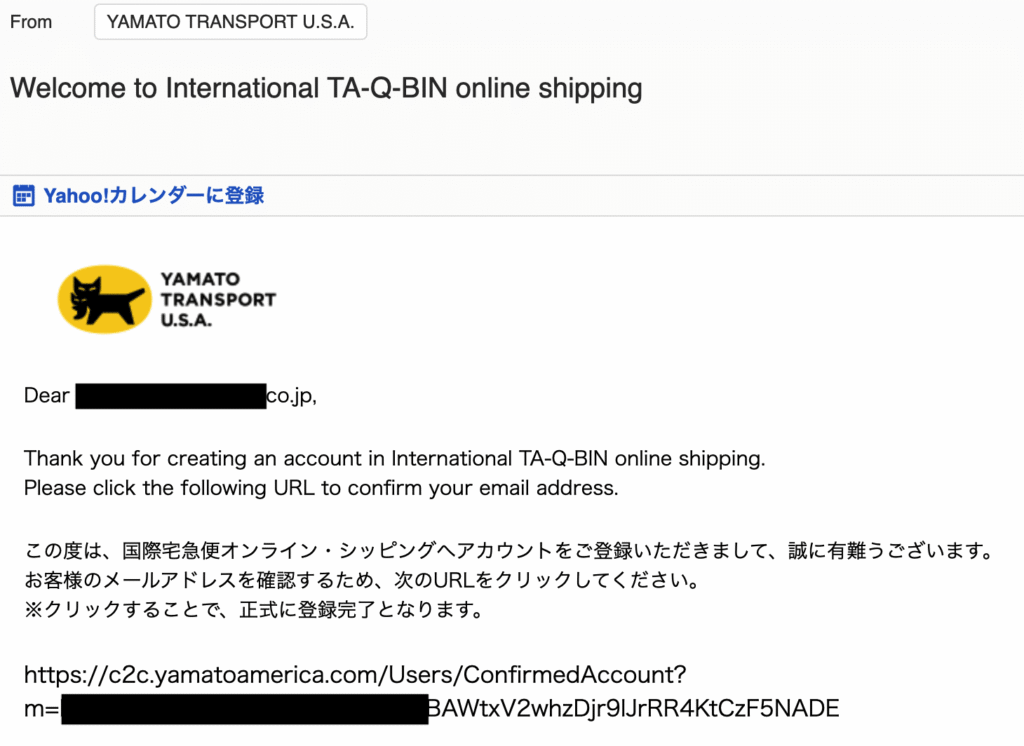Image resolution: width=1024 pixels, height=746 pixels.
Task: Click the Thank you for creating an account sentence
Action: pyautogui.click(x=394, y=459)
